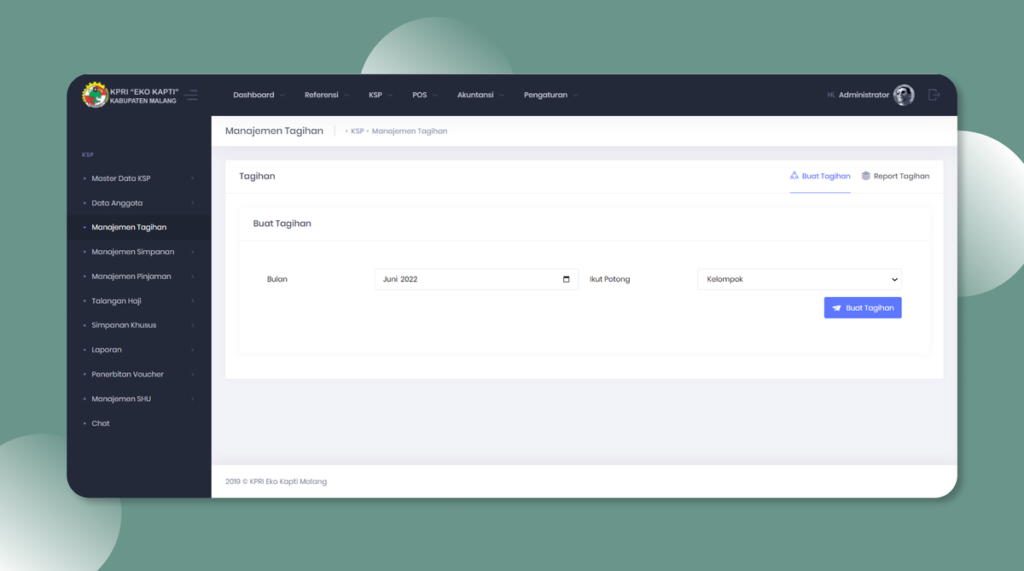Expand Data Anggota sidebar item

point(138,203)
